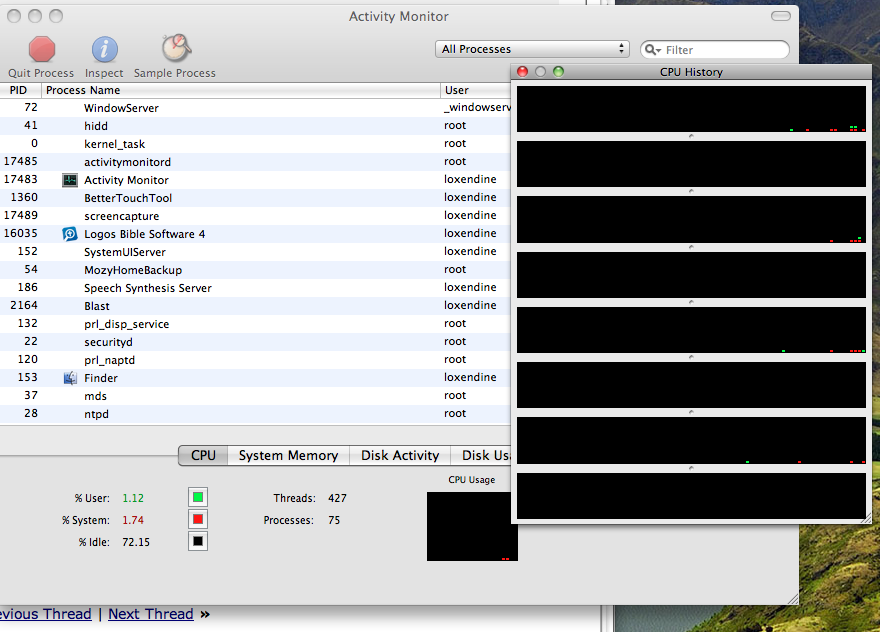
Task: Select the mds process row
Action: (255, 396)
